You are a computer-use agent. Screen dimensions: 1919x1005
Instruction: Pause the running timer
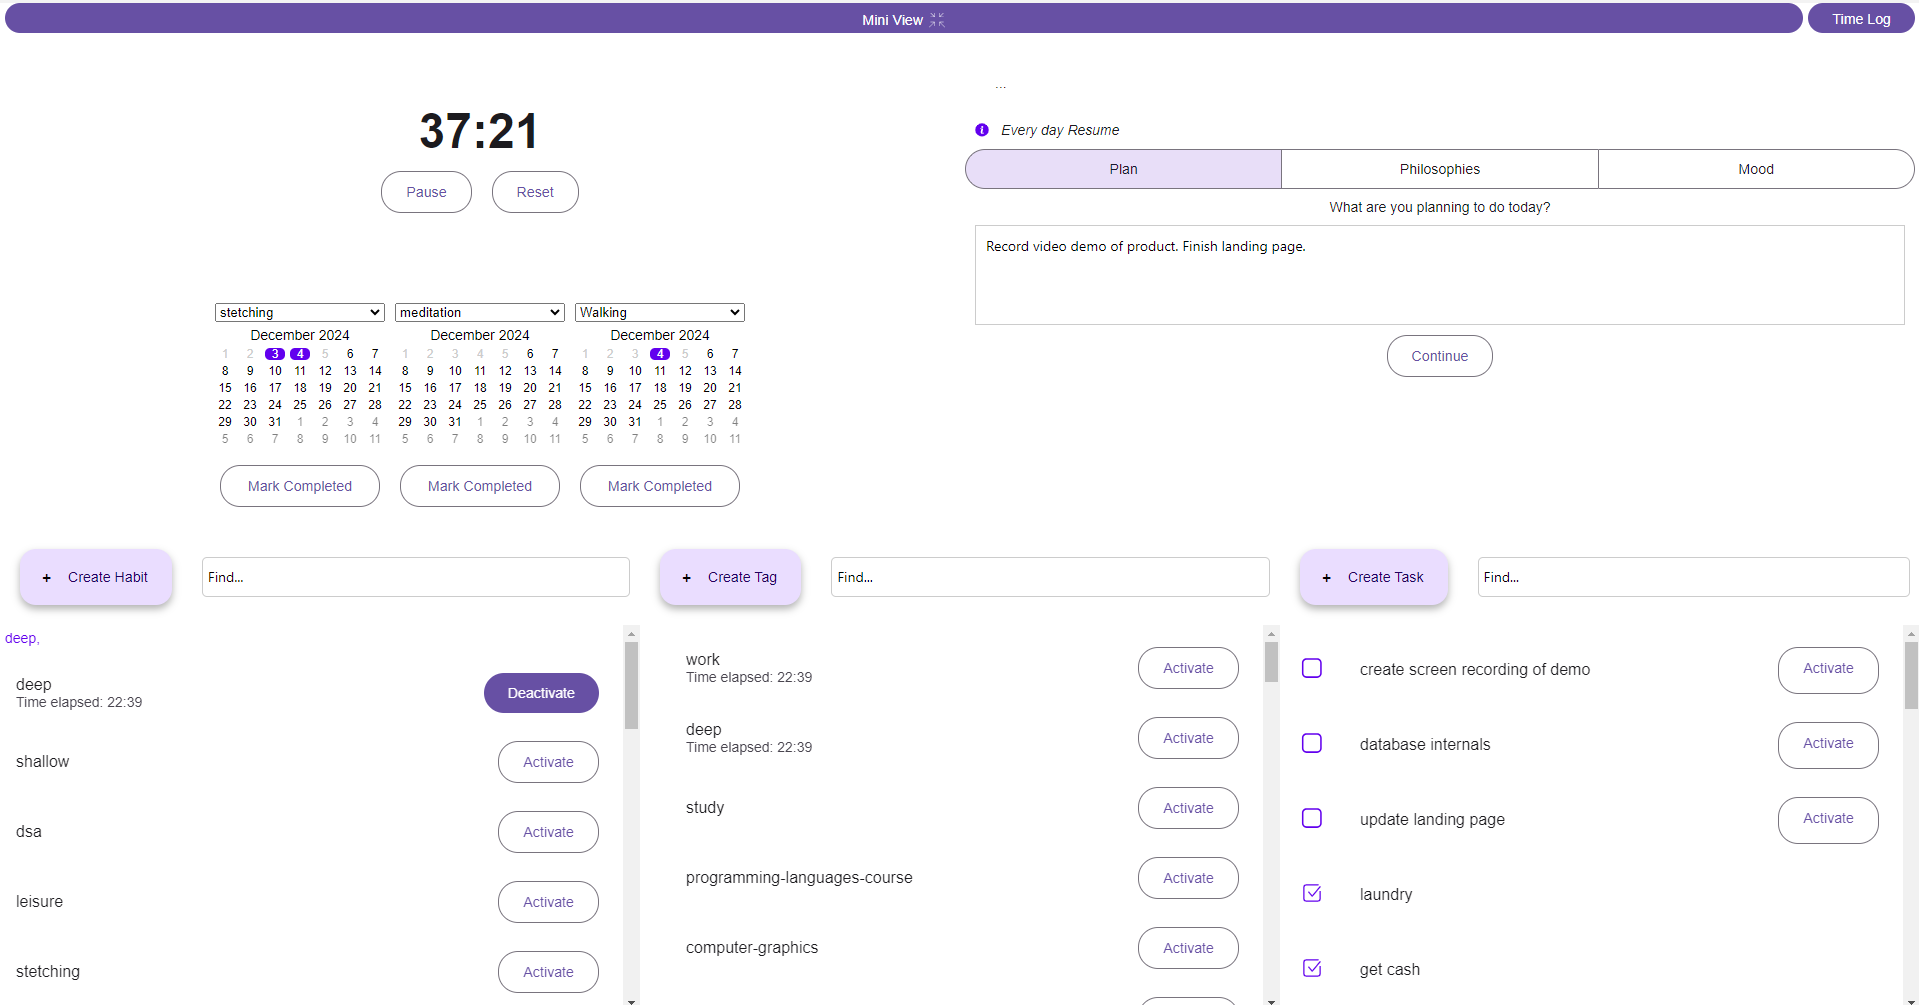(x=426, y=192)
